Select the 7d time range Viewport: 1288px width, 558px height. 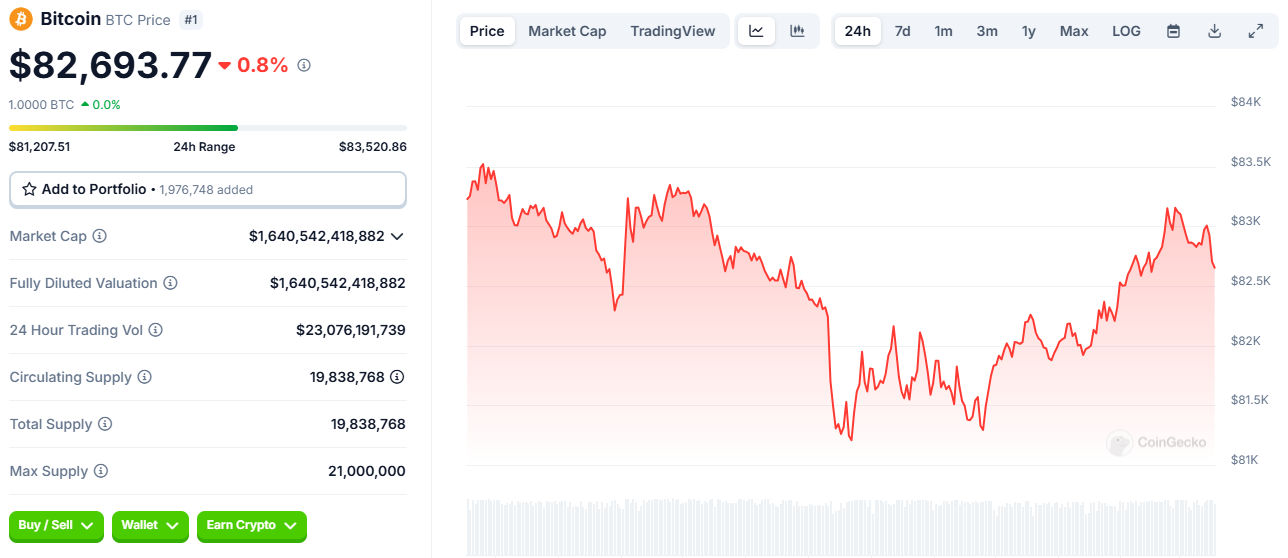point(902,31)
